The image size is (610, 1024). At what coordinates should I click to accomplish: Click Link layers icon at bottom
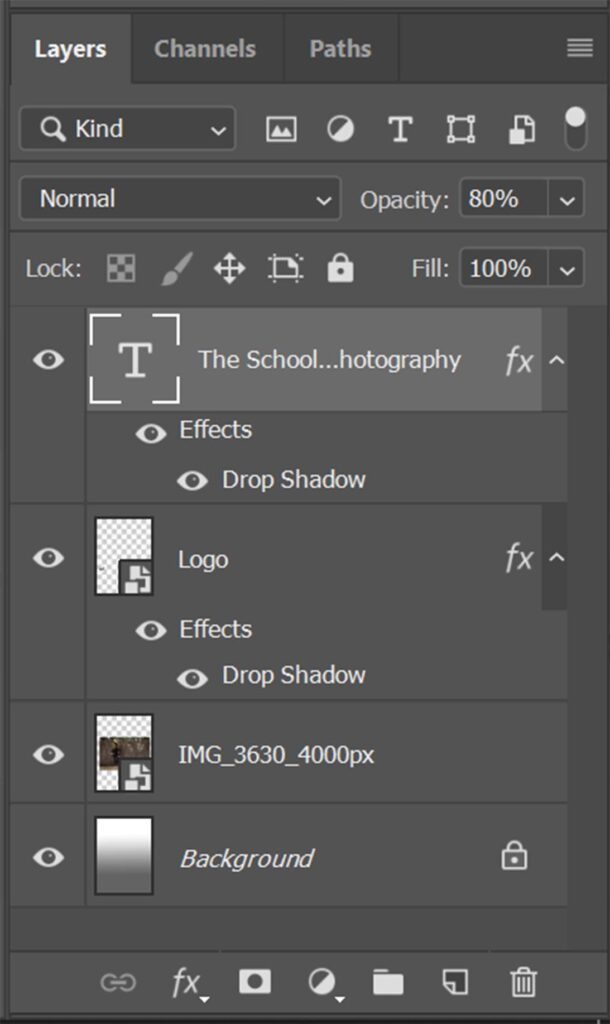118,982
